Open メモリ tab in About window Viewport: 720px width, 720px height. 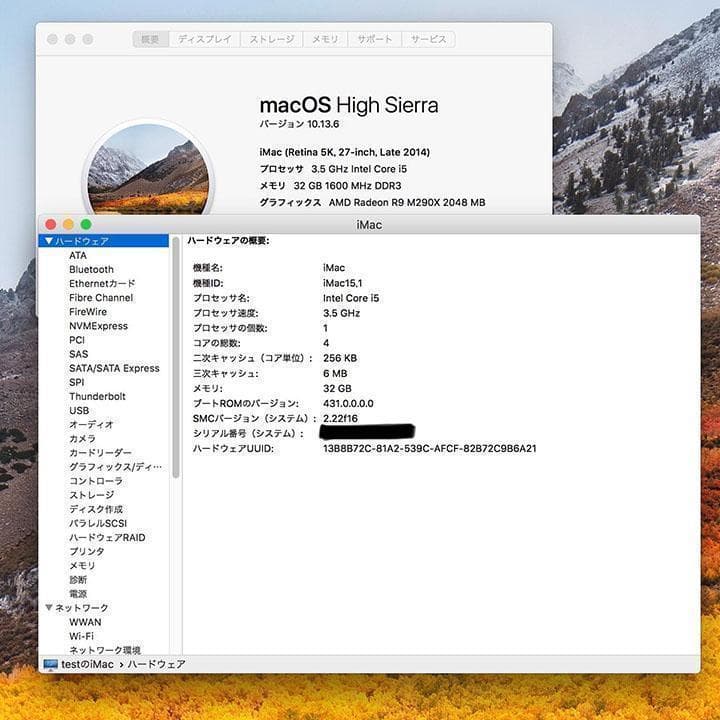[x=325, y=39]
